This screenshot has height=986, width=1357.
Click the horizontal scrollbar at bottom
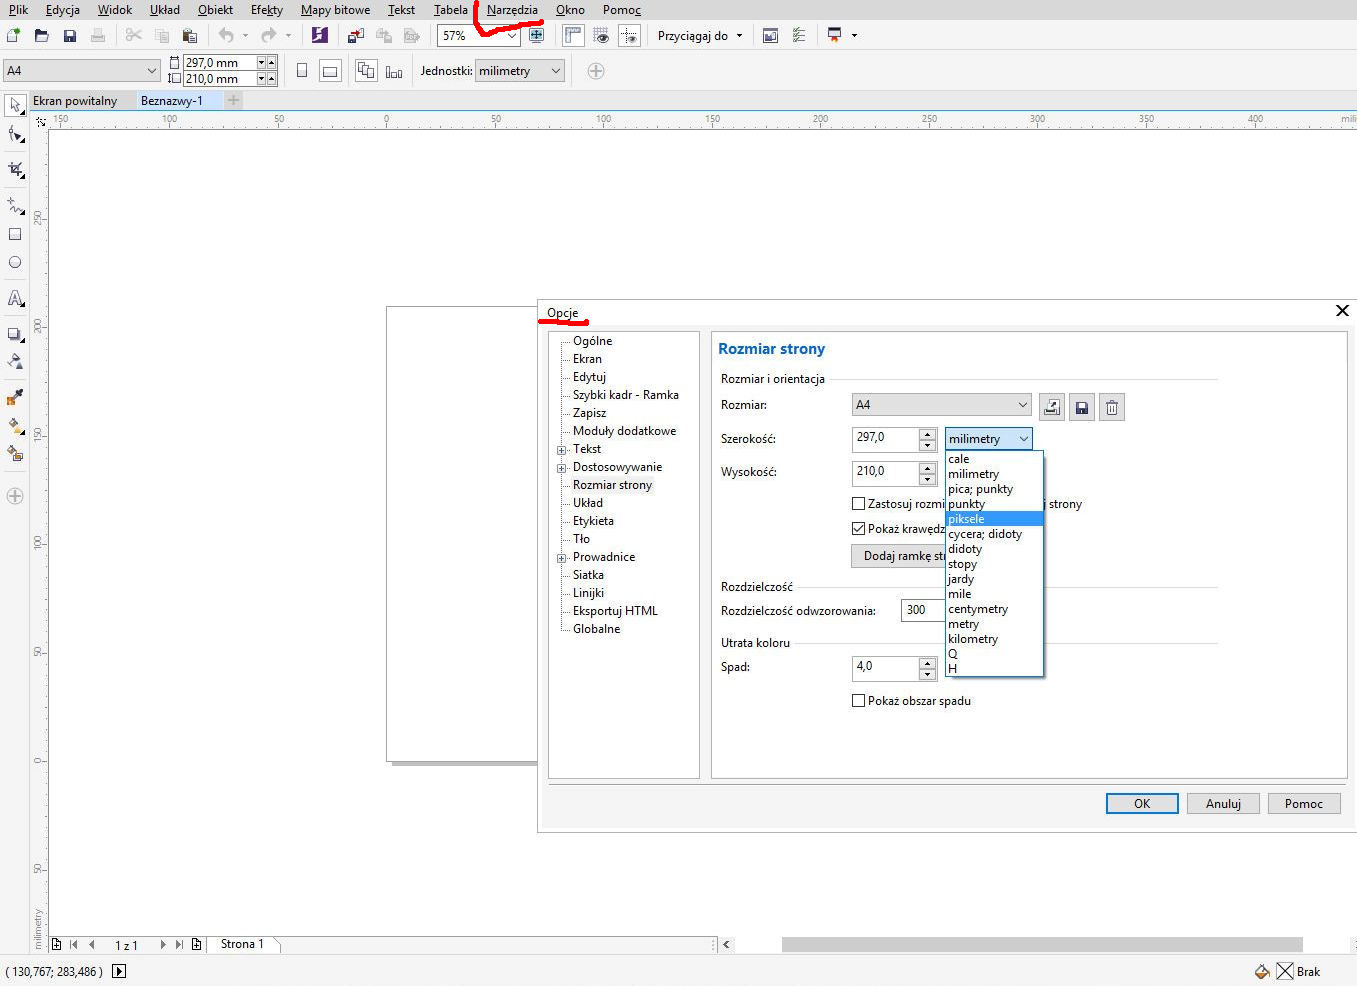coord(1041,945)
